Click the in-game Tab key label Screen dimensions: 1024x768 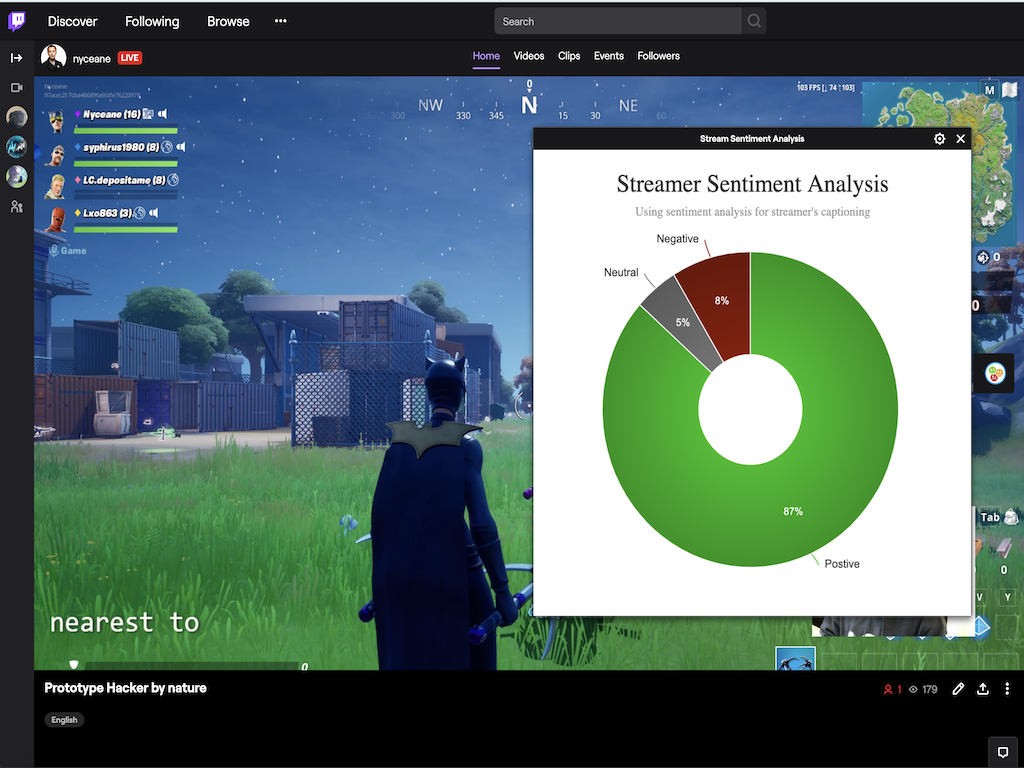click(x=989, y=517)
